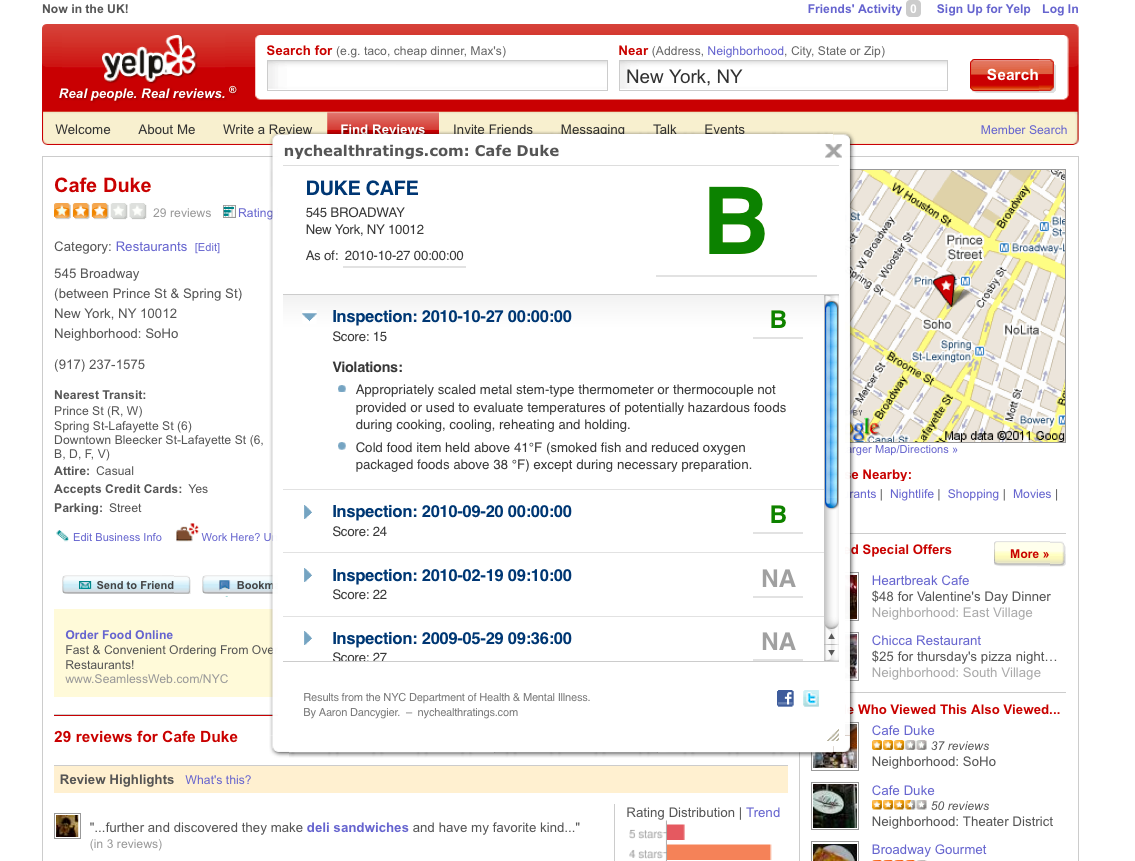Click the Near location field
This screenshot has height=861, width=1135.
pyautogui.click(x=783, y=76)
